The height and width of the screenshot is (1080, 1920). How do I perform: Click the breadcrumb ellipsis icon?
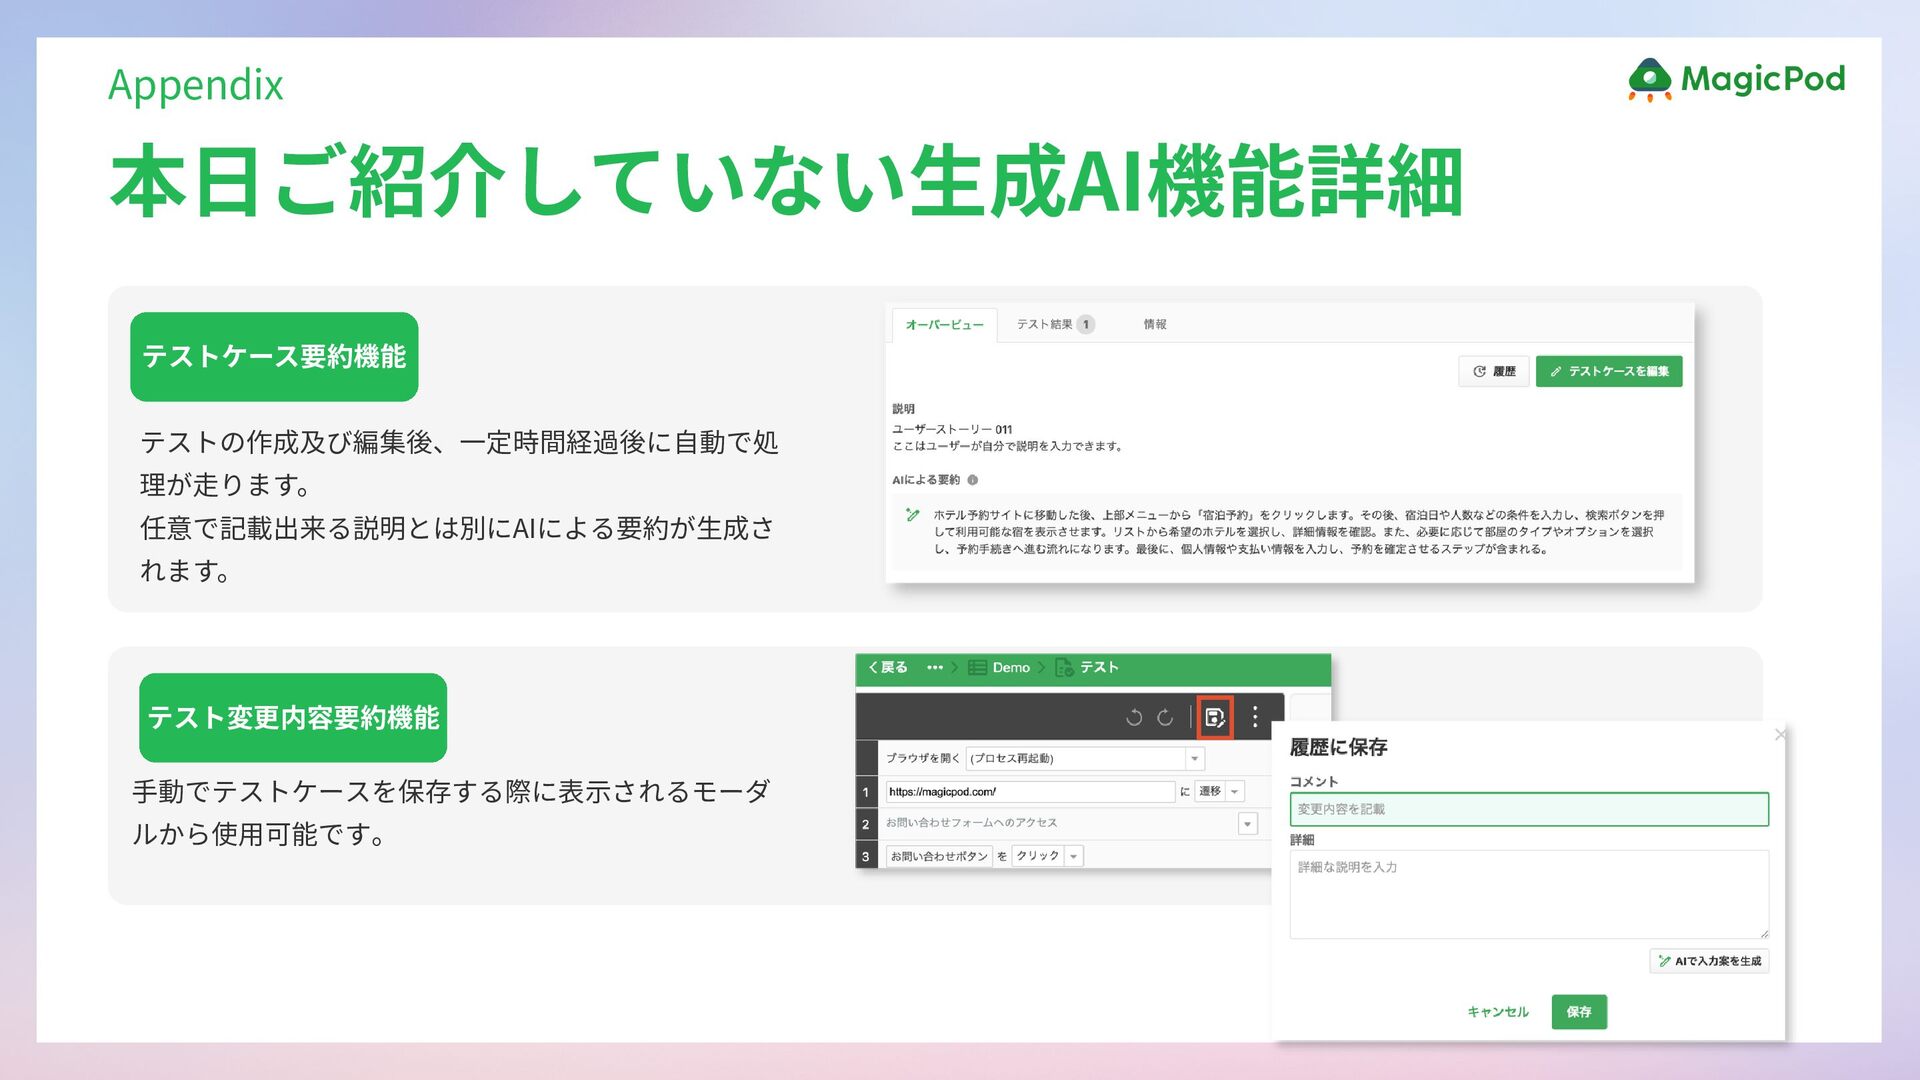click(x=935, y=667)
